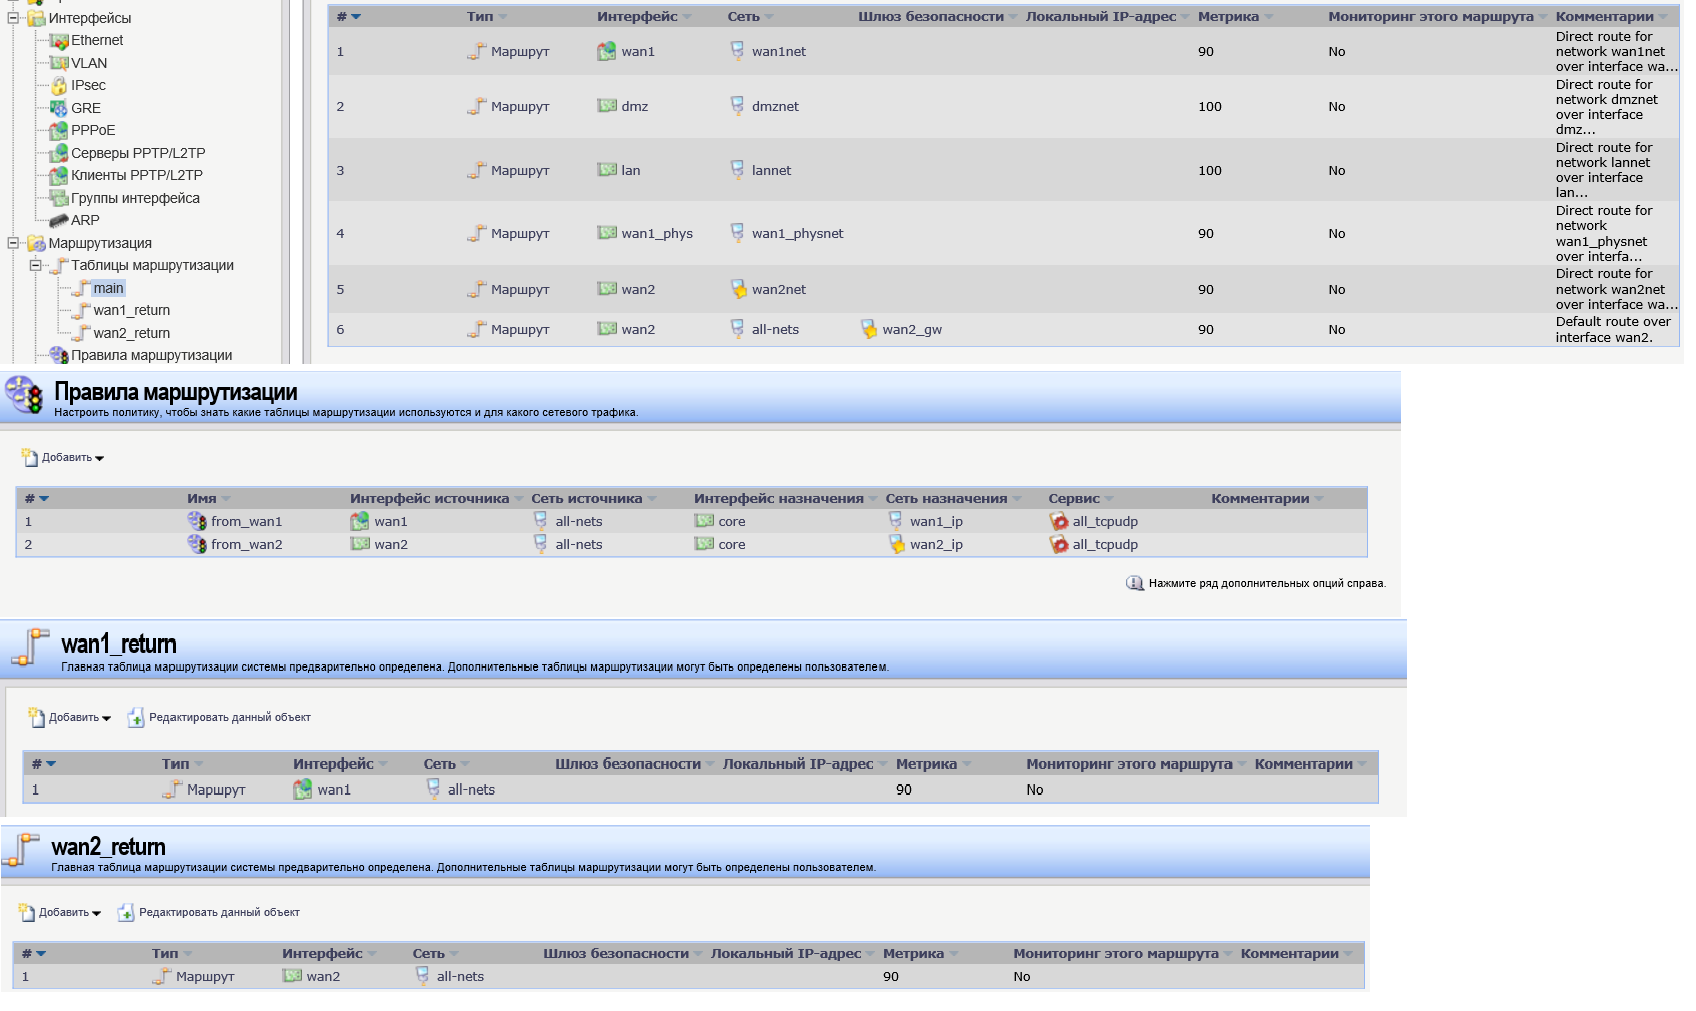Click the all-nets icon in wan2_return table
This screenshot has height=1011, width=1696.
[x=423, y=976]
